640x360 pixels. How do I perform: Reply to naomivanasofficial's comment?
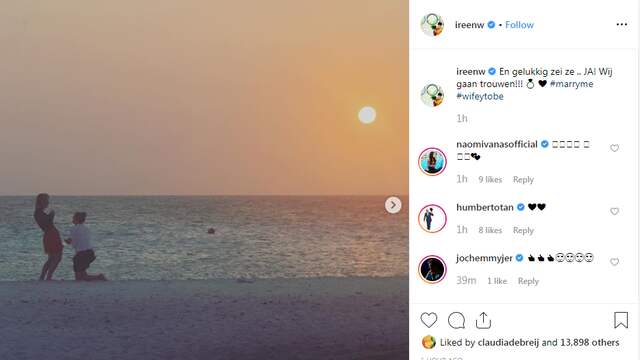(523, 180)
